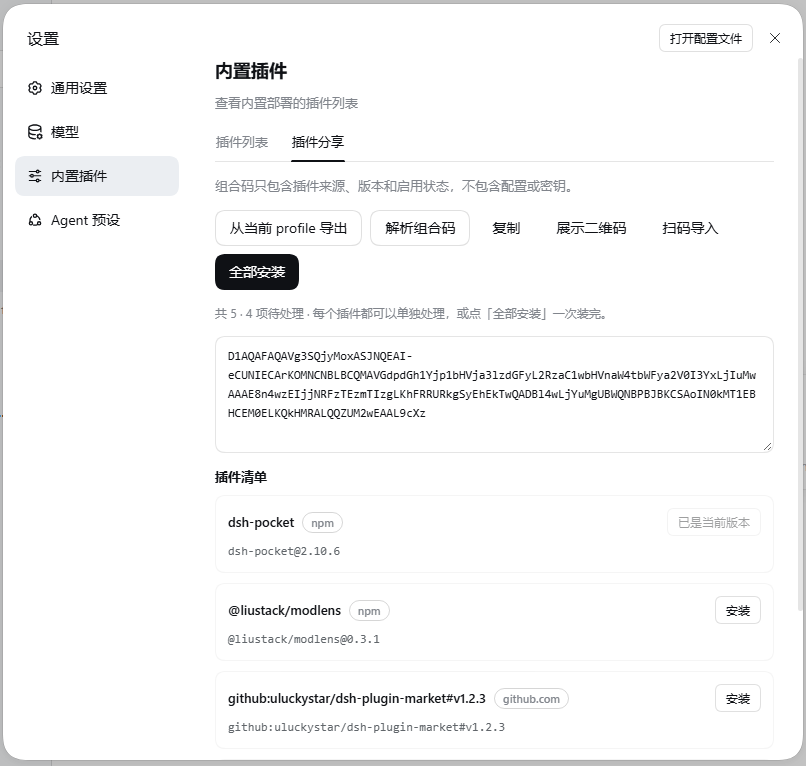The image size is (806, 766).
Task: Switch to the 插件分享 tab
Action: click(x=318, y=142)
